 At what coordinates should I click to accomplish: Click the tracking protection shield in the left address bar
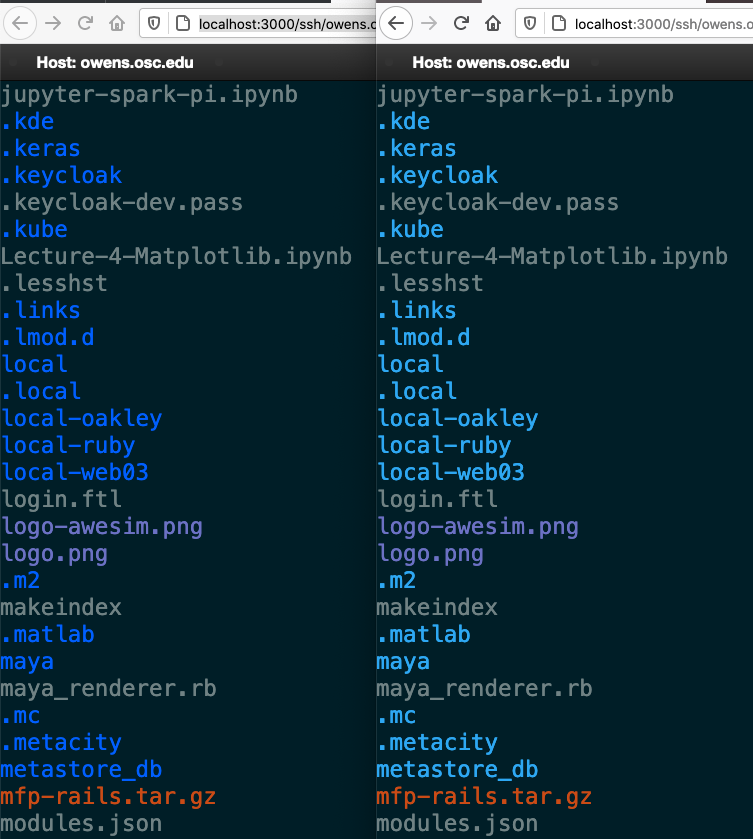tap(155, 23)
